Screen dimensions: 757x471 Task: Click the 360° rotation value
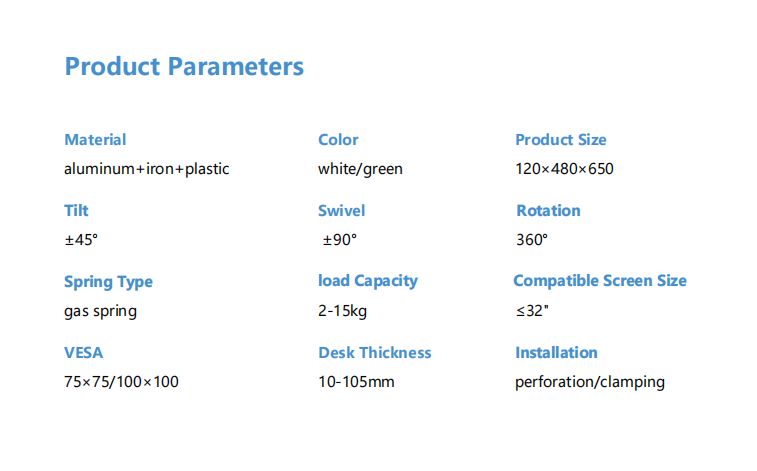coord(532,240)
